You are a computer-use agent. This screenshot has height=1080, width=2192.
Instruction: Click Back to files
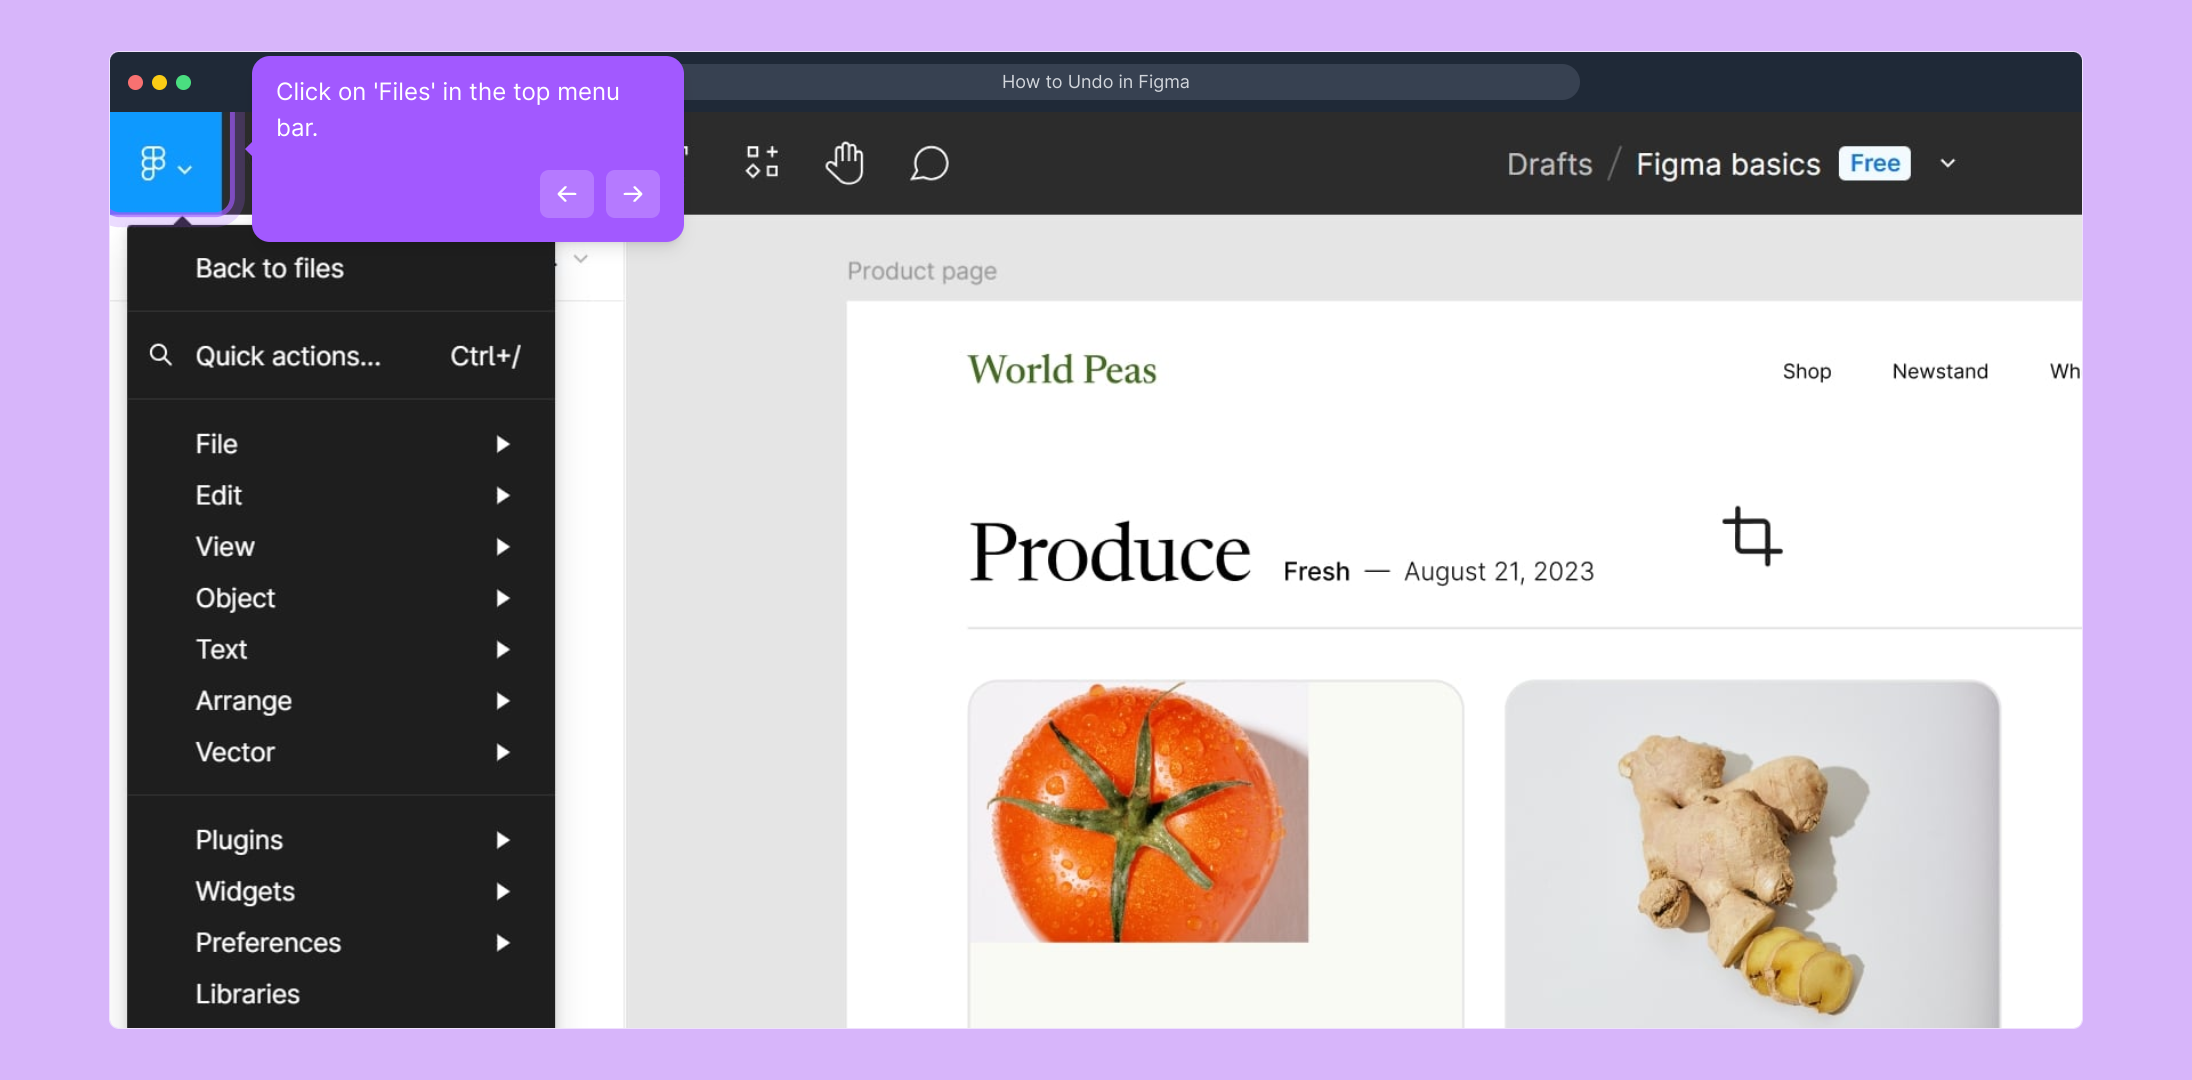(x=270, y=268)
